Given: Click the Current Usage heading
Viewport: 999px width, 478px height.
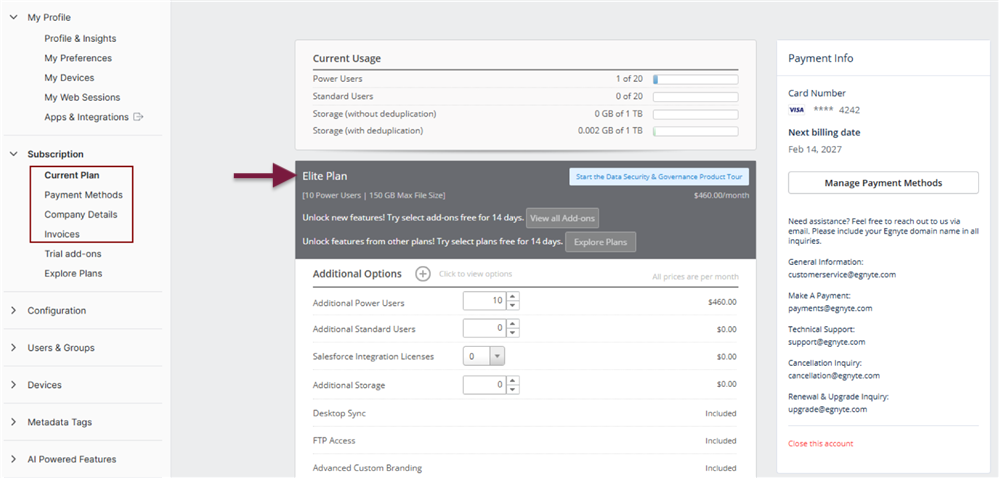Looking at the screenshot, I should tap(347, 58).
